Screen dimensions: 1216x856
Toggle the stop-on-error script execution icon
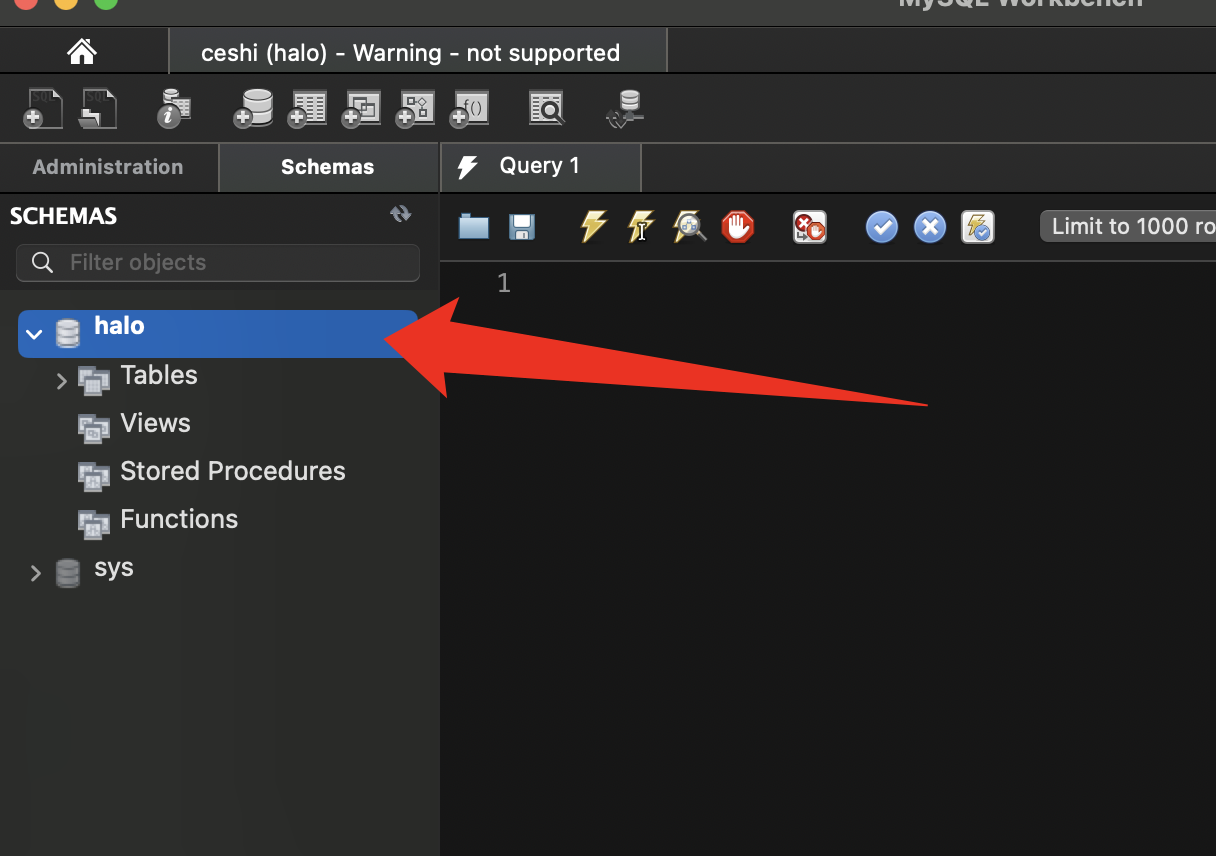click(808, 227)
